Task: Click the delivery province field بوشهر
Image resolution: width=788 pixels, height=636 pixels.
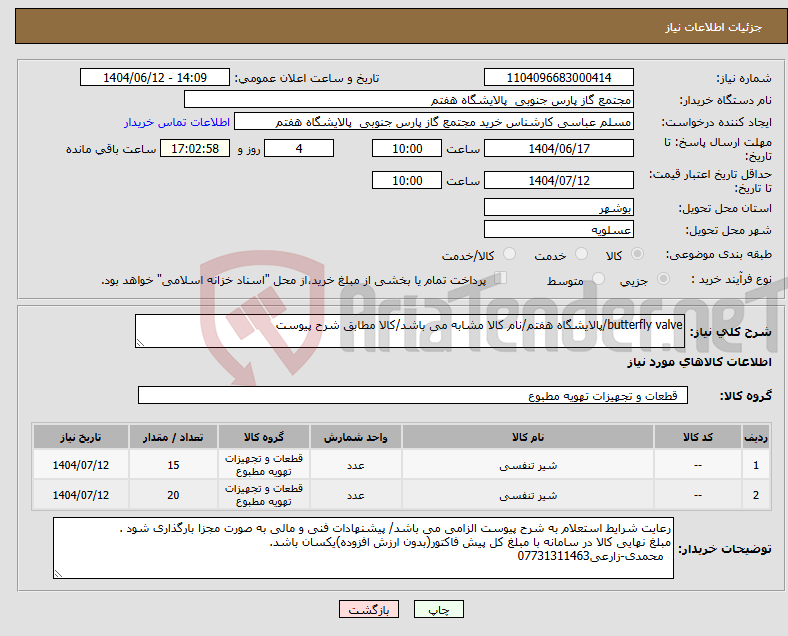Action: click(x=558, y=207)
